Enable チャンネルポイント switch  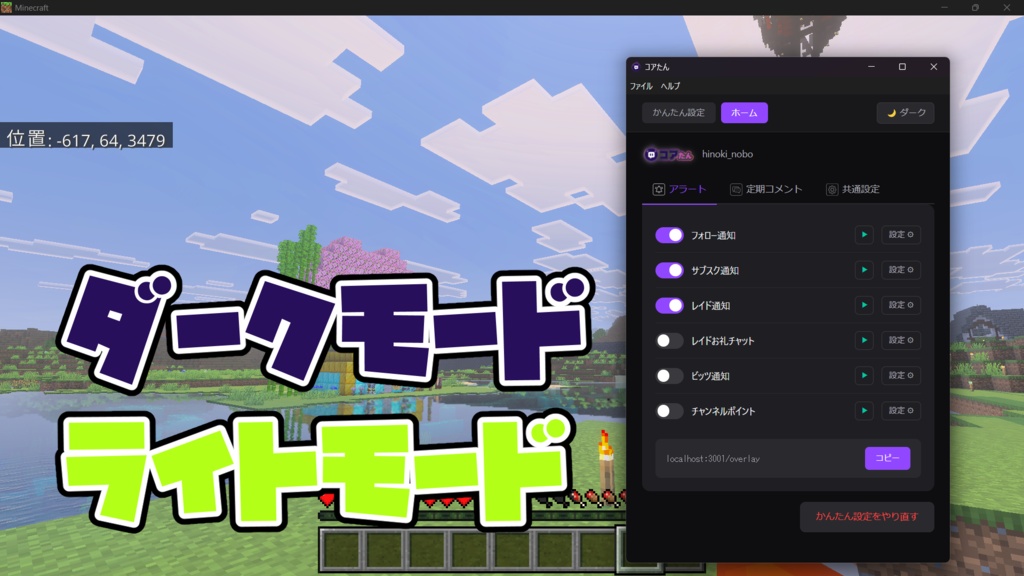(669, 411)
